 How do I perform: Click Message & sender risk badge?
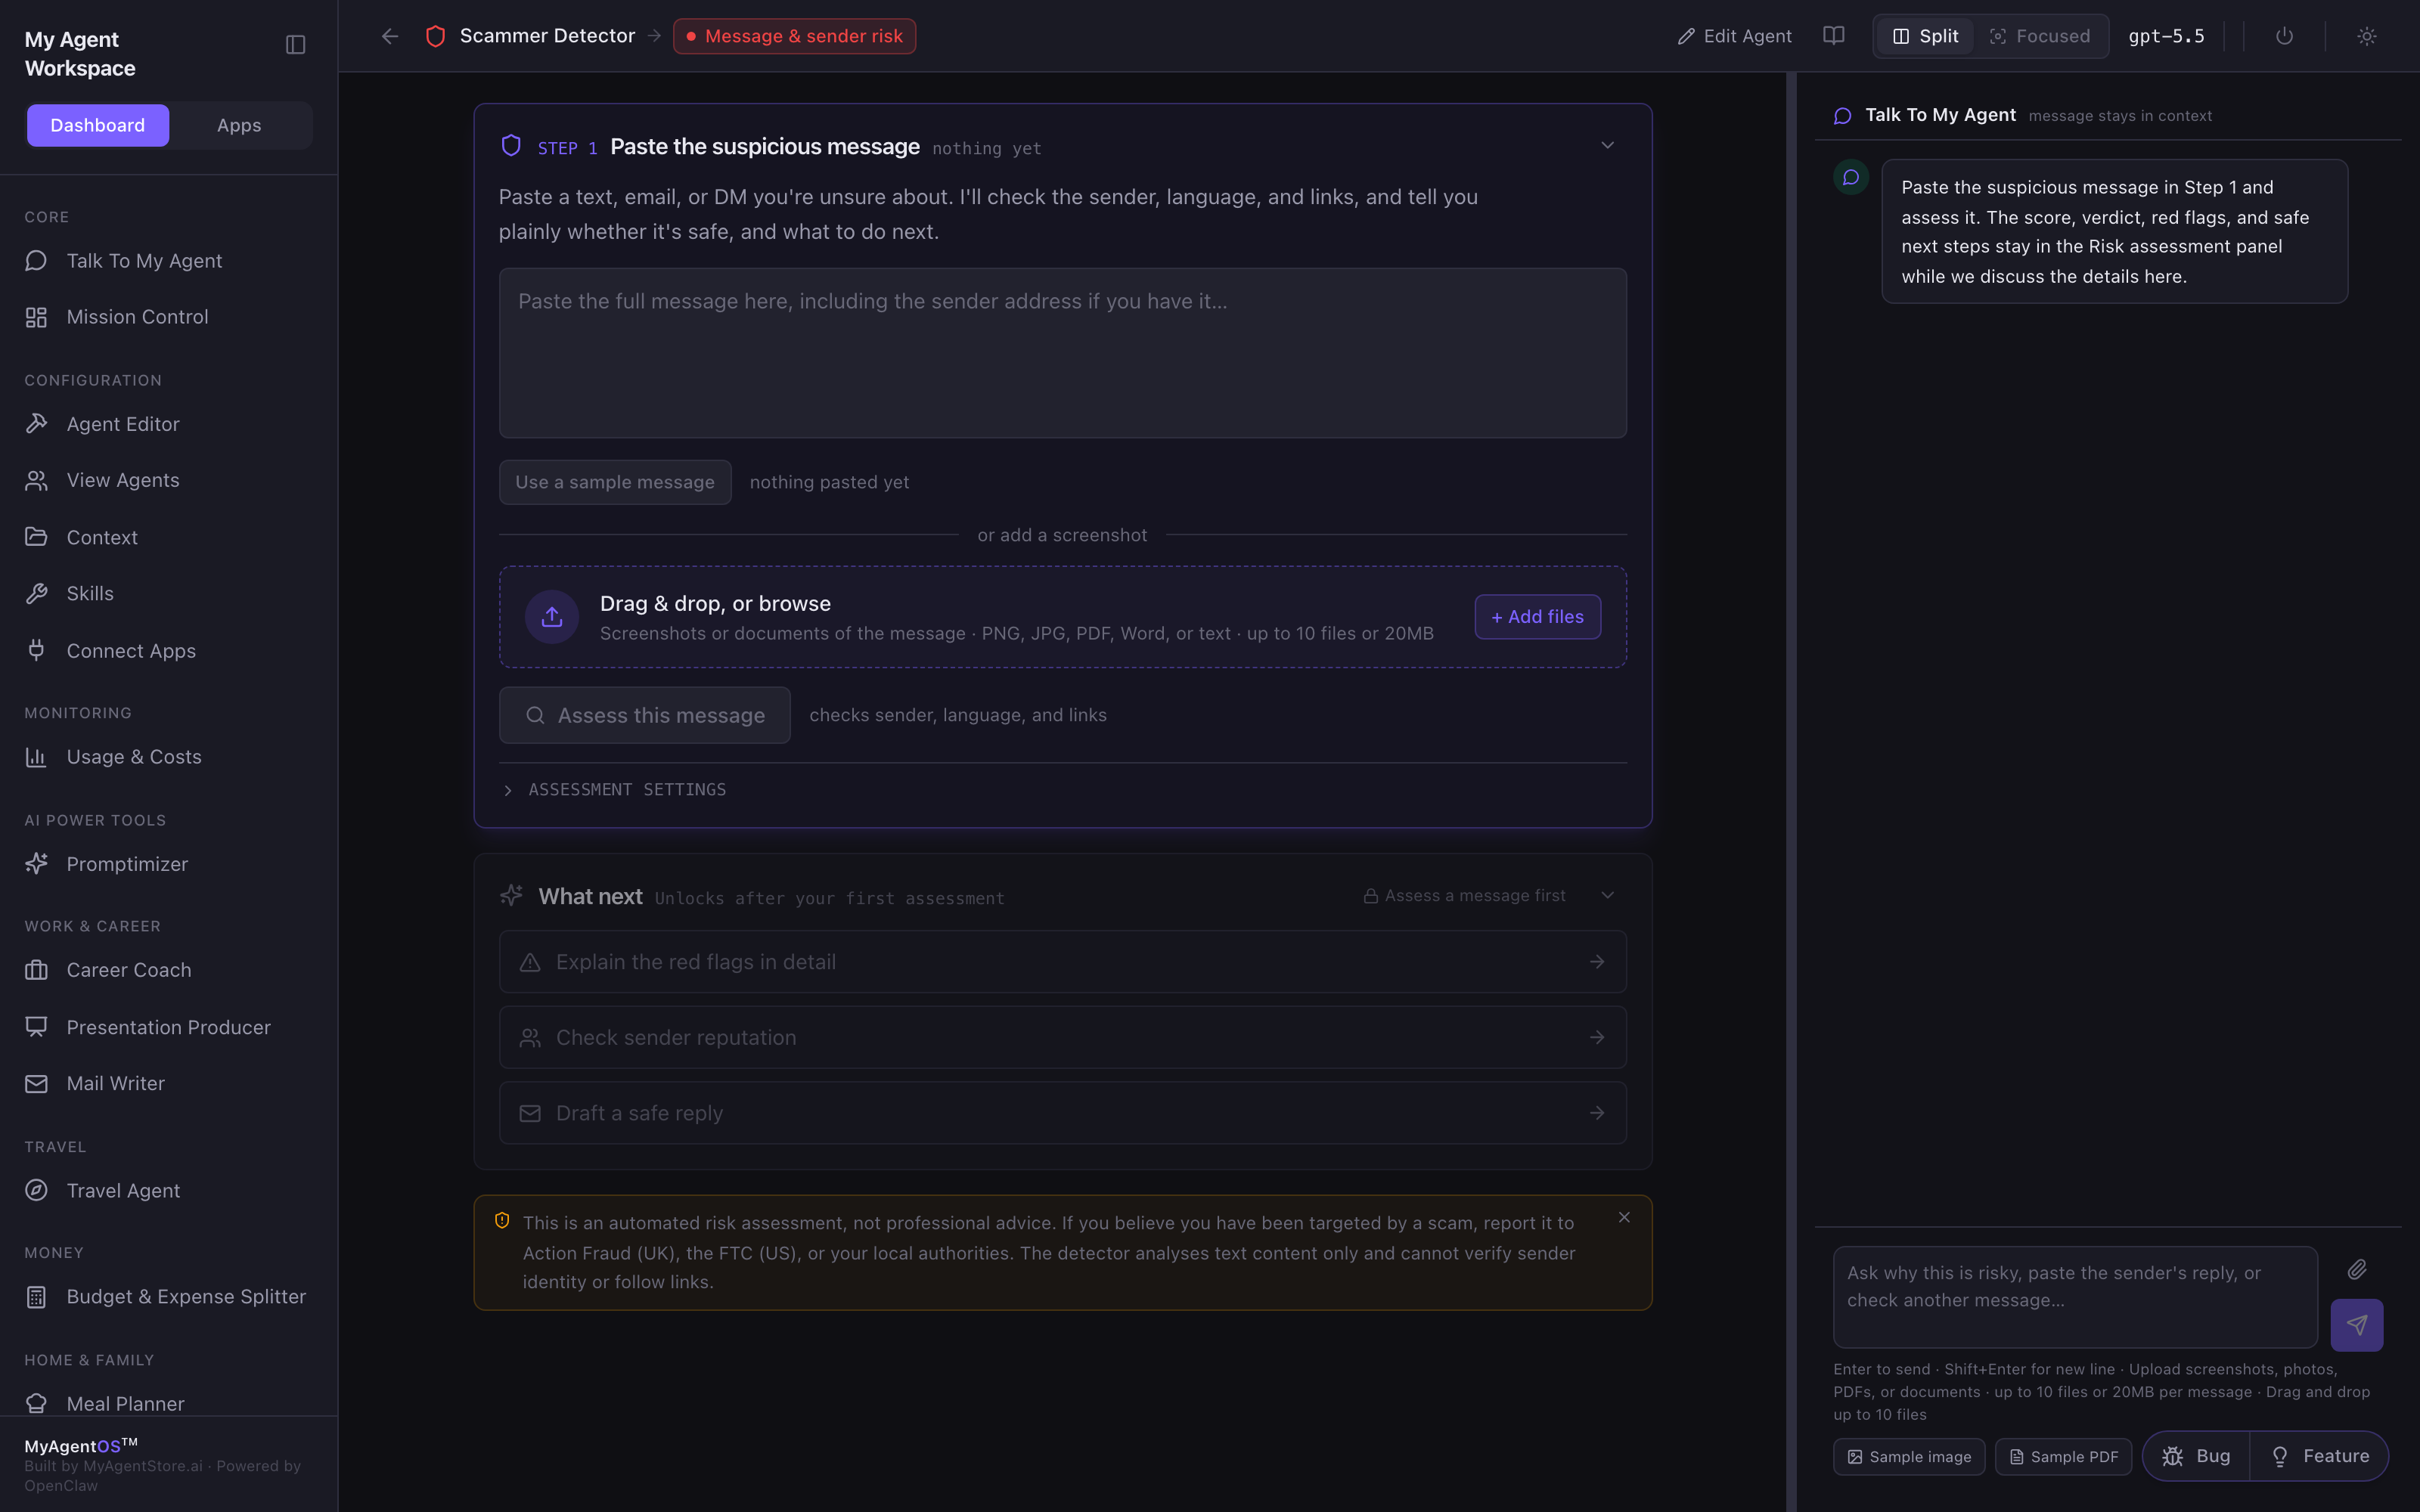pos(794,36)
